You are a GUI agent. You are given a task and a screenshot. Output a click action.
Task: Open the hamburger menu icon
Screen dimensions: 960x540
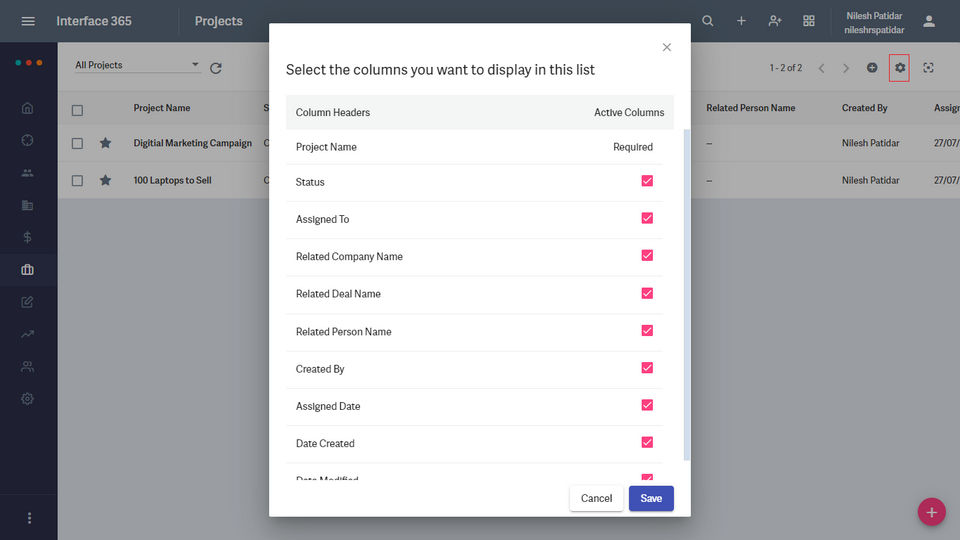click(28, 21)
